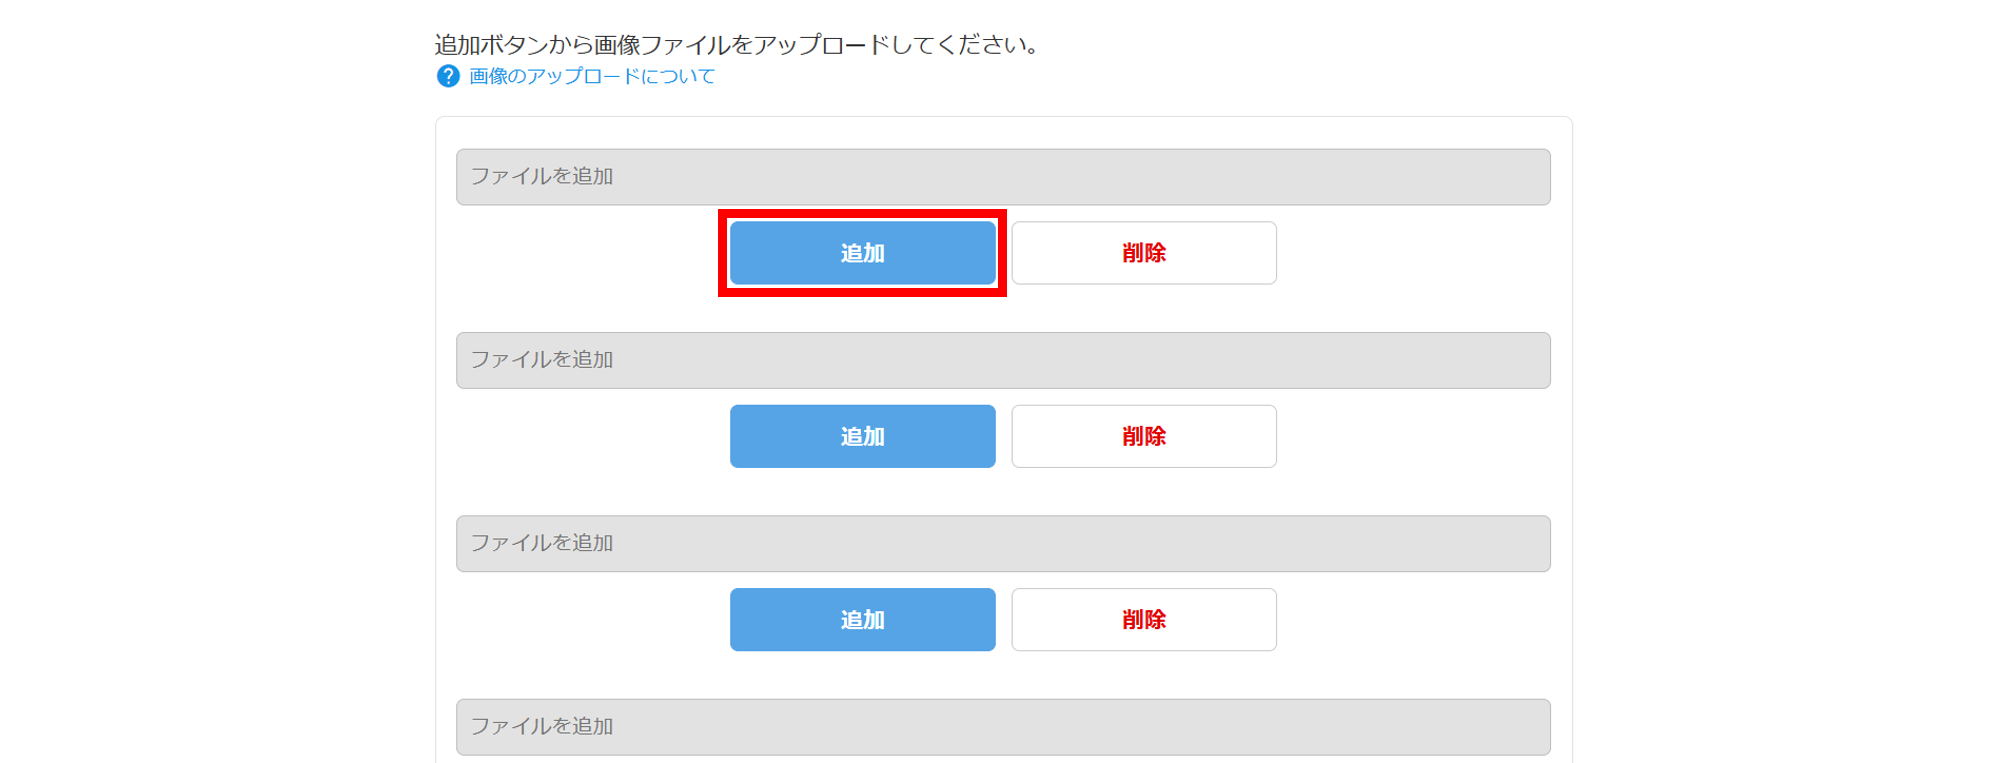
Task: Click the first ファイルを追加 input field
Action: [1003, 177]
